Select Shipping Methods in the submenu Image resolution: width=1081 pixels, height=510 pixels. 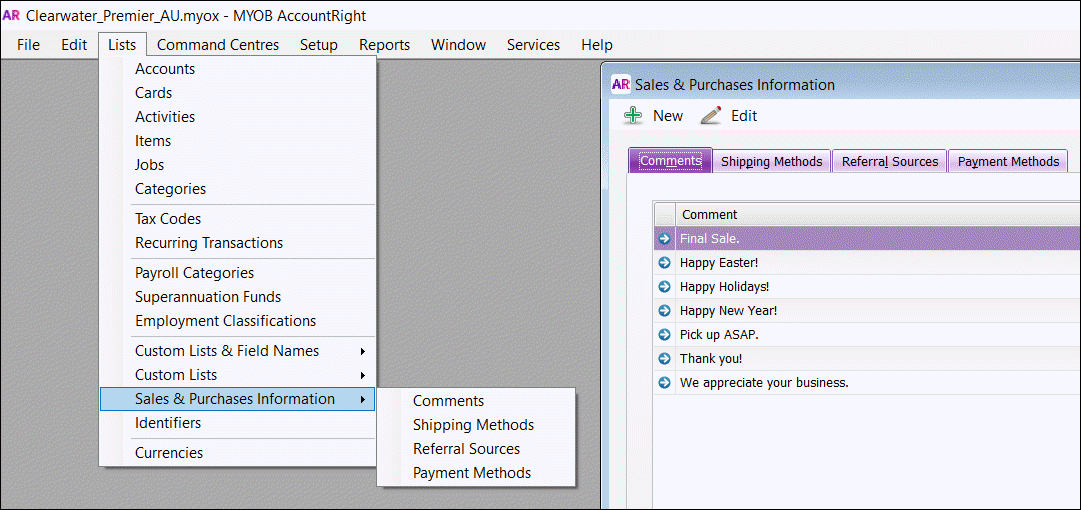click(476, 425)
